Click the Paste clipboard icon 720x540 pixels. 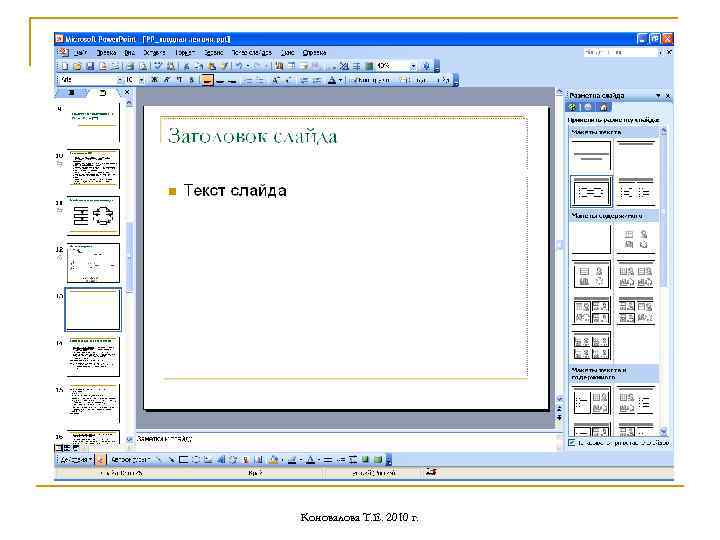tap(212, 66)
